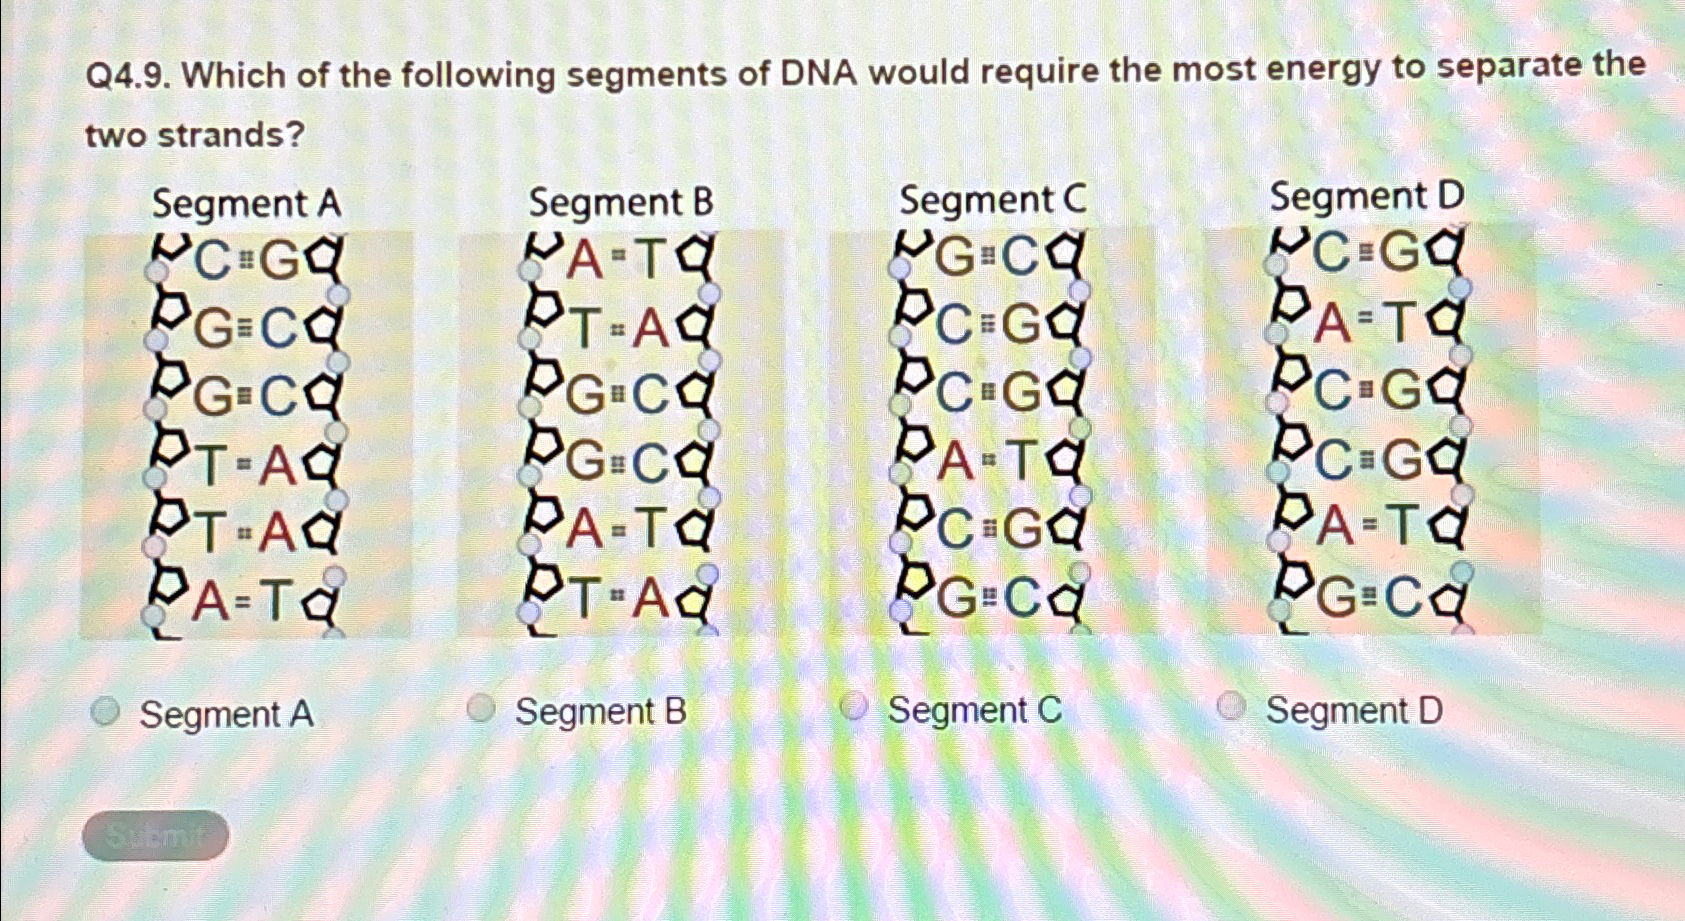Screen dimensions: 1685x921
Task: Click the bottom G=C pair in Segment D
Action: coord(1370,595)
